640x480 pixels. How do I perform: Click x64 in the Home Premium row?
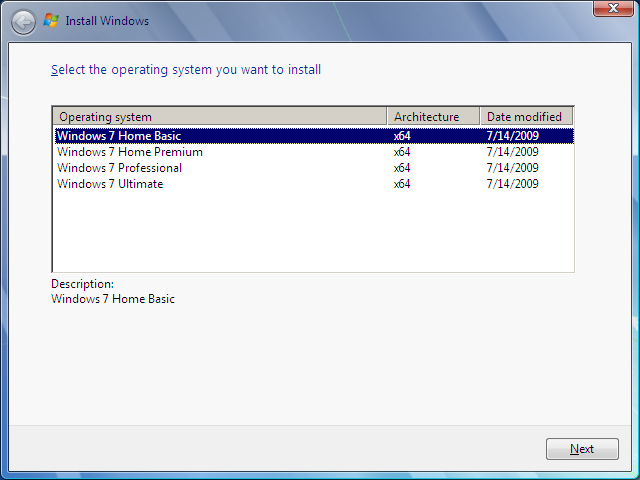click(402, 152)
